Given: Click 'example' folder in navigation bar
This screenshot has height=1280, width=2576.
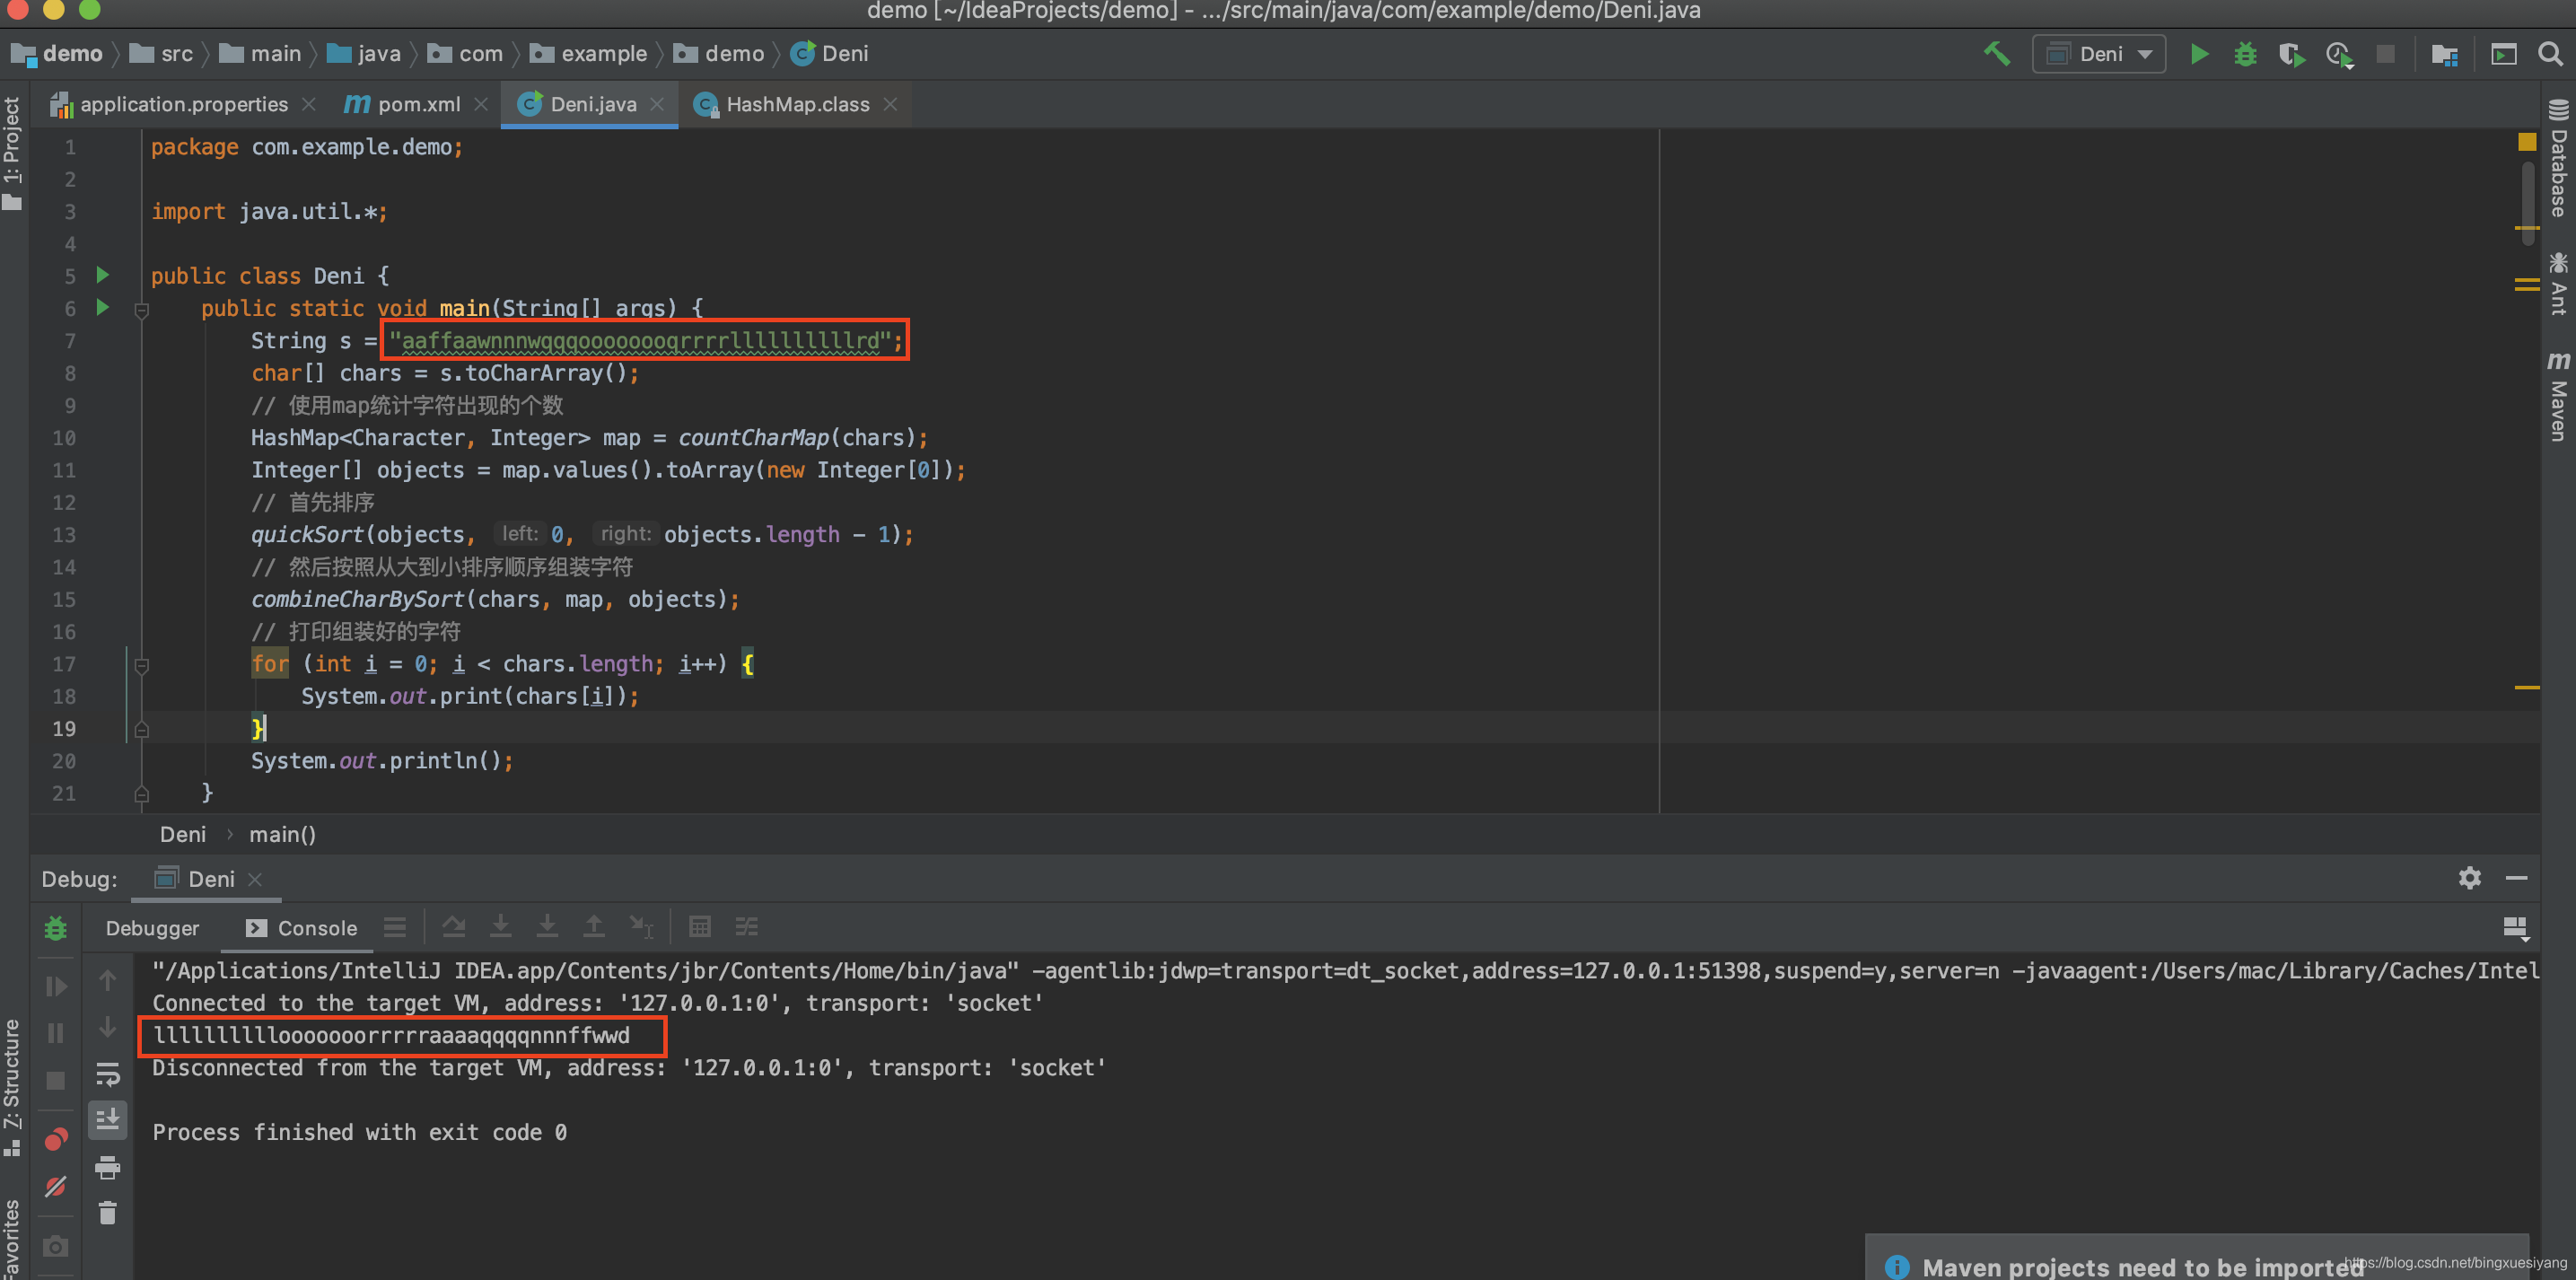Looking at the screenshot, I should (x=588, y=54).
